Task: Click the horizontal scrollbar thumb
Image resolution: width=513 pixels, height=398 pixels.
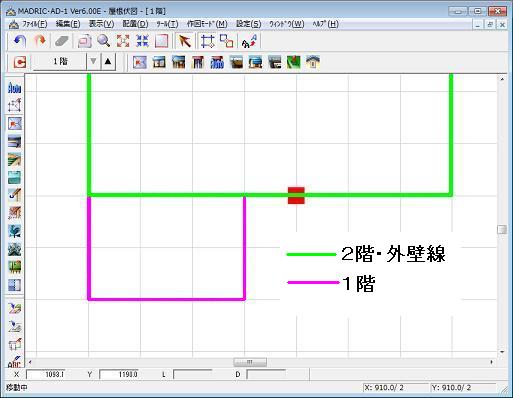Action: 250,362
